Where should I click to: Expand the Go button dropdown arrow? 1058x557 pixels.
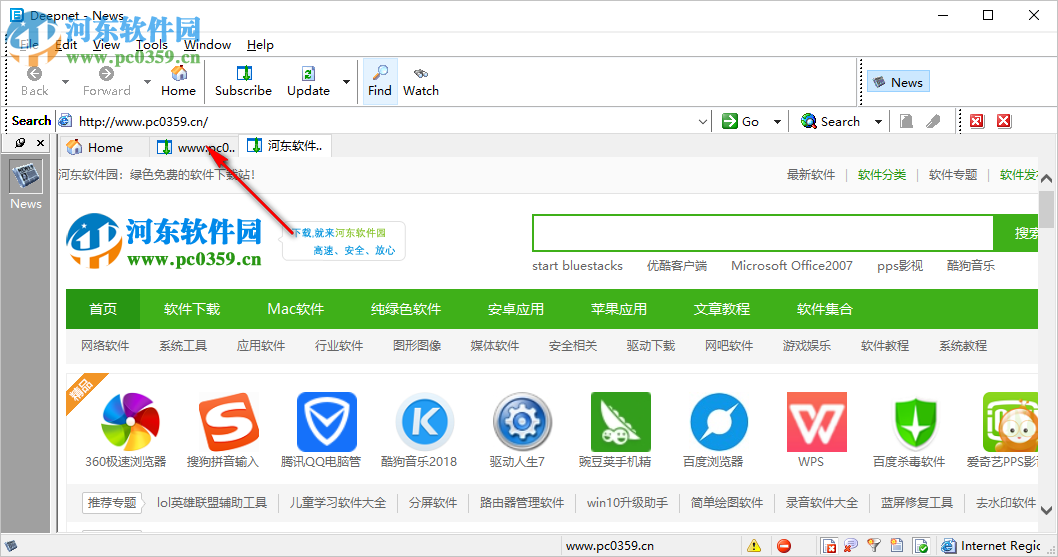[777, 122]
